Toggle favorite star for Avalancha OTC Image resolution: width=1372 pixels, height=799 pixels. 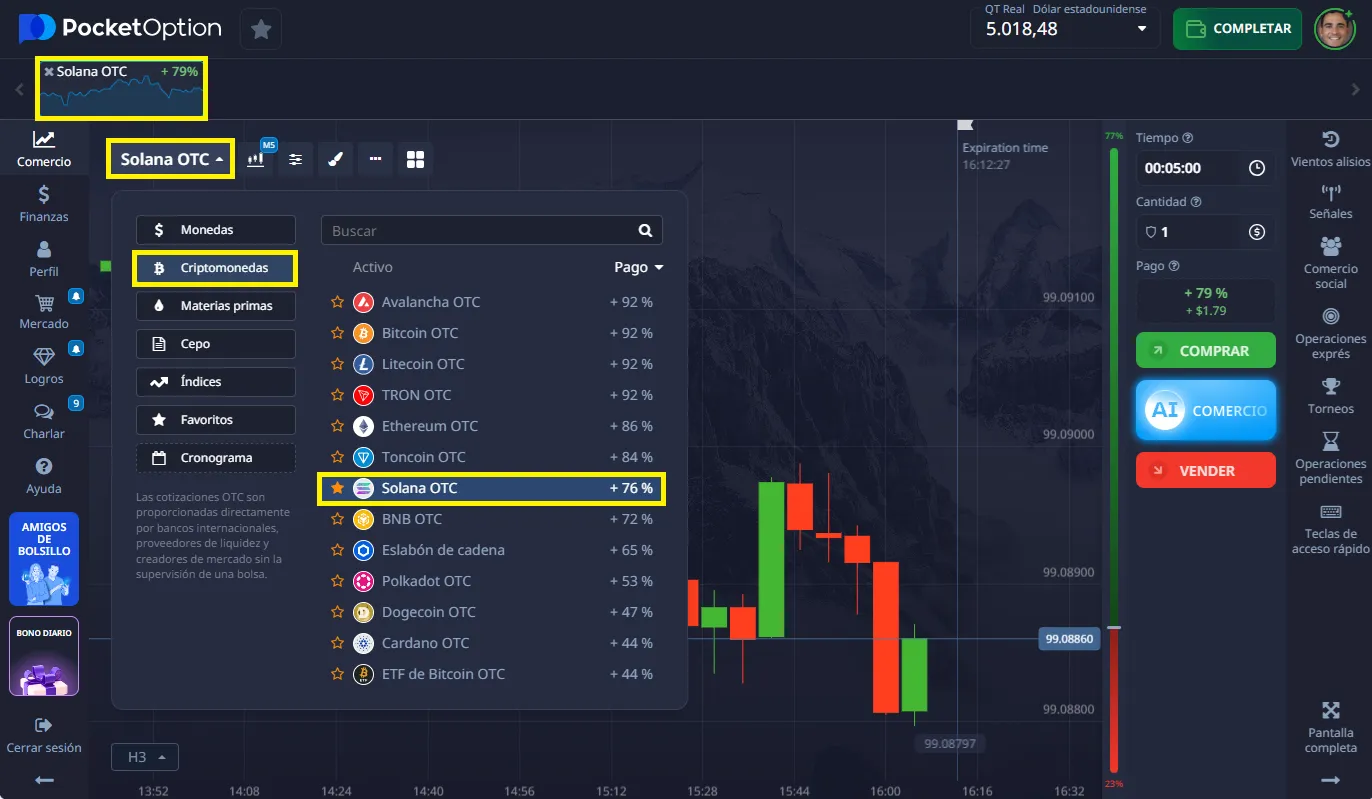click(337, 302)
